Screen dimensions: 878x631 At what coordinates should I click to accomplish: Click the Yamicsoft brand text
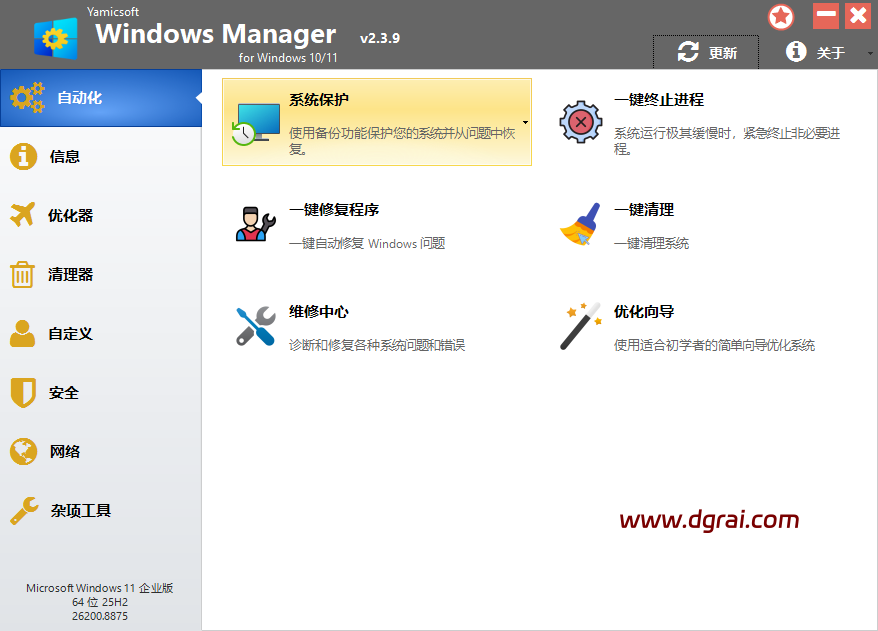pos(113,11)
